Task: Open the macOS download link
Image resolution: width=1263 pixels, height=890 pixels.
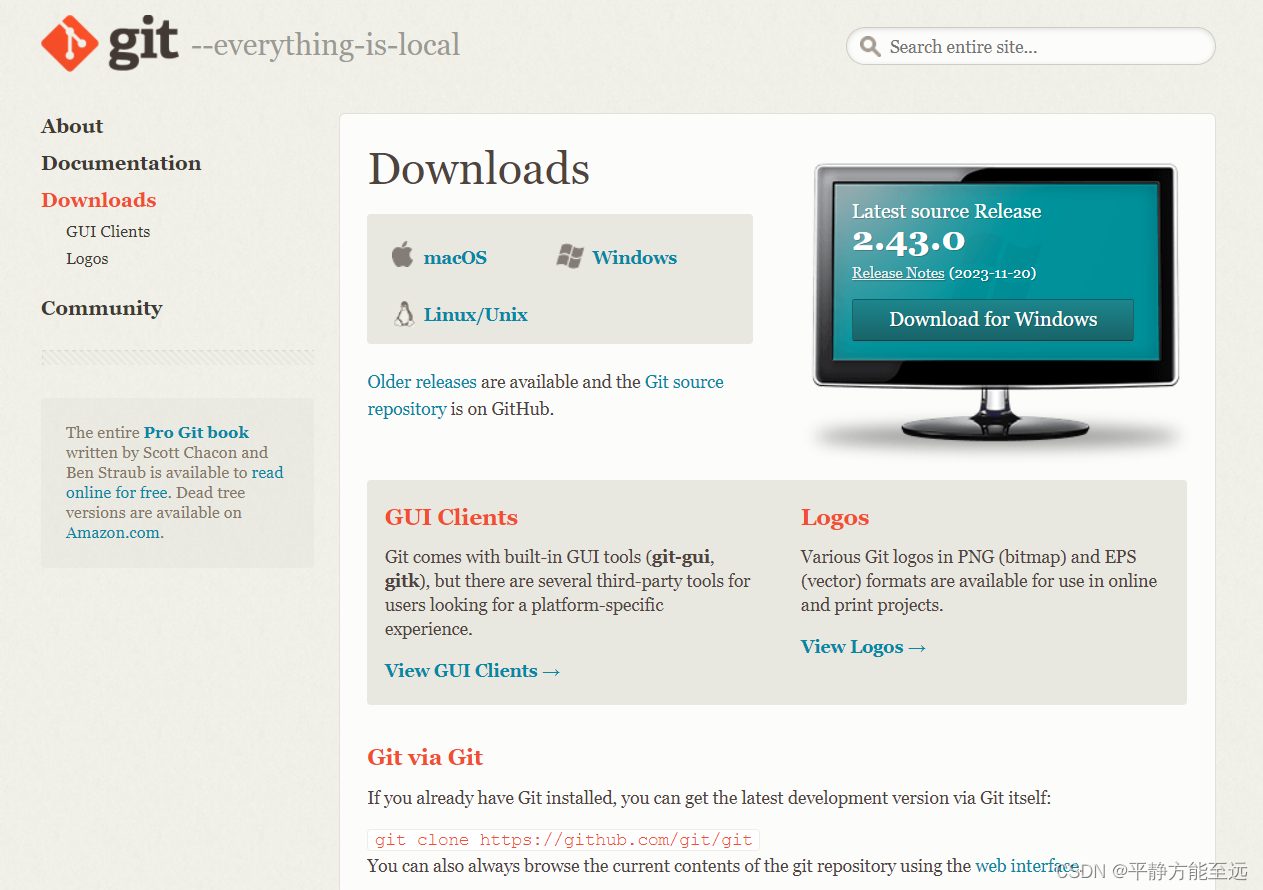Action: (455, 257)
